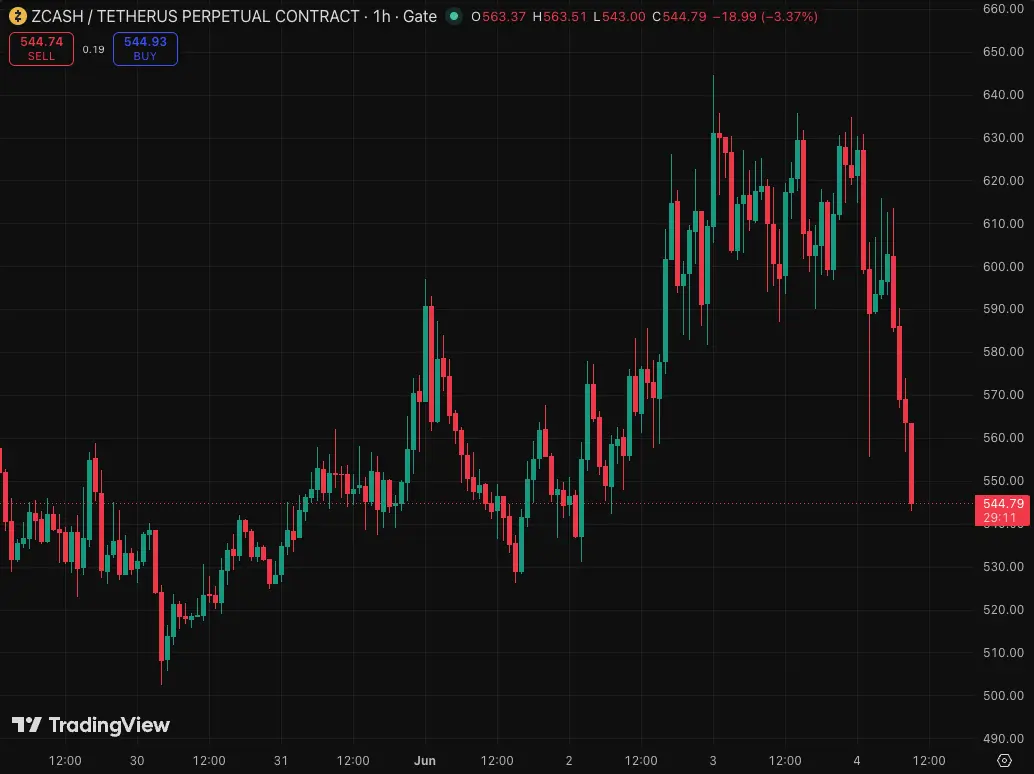Screen dimensions: 1034x774
Task: Click the green market status dot
Action: click(454, 16)
